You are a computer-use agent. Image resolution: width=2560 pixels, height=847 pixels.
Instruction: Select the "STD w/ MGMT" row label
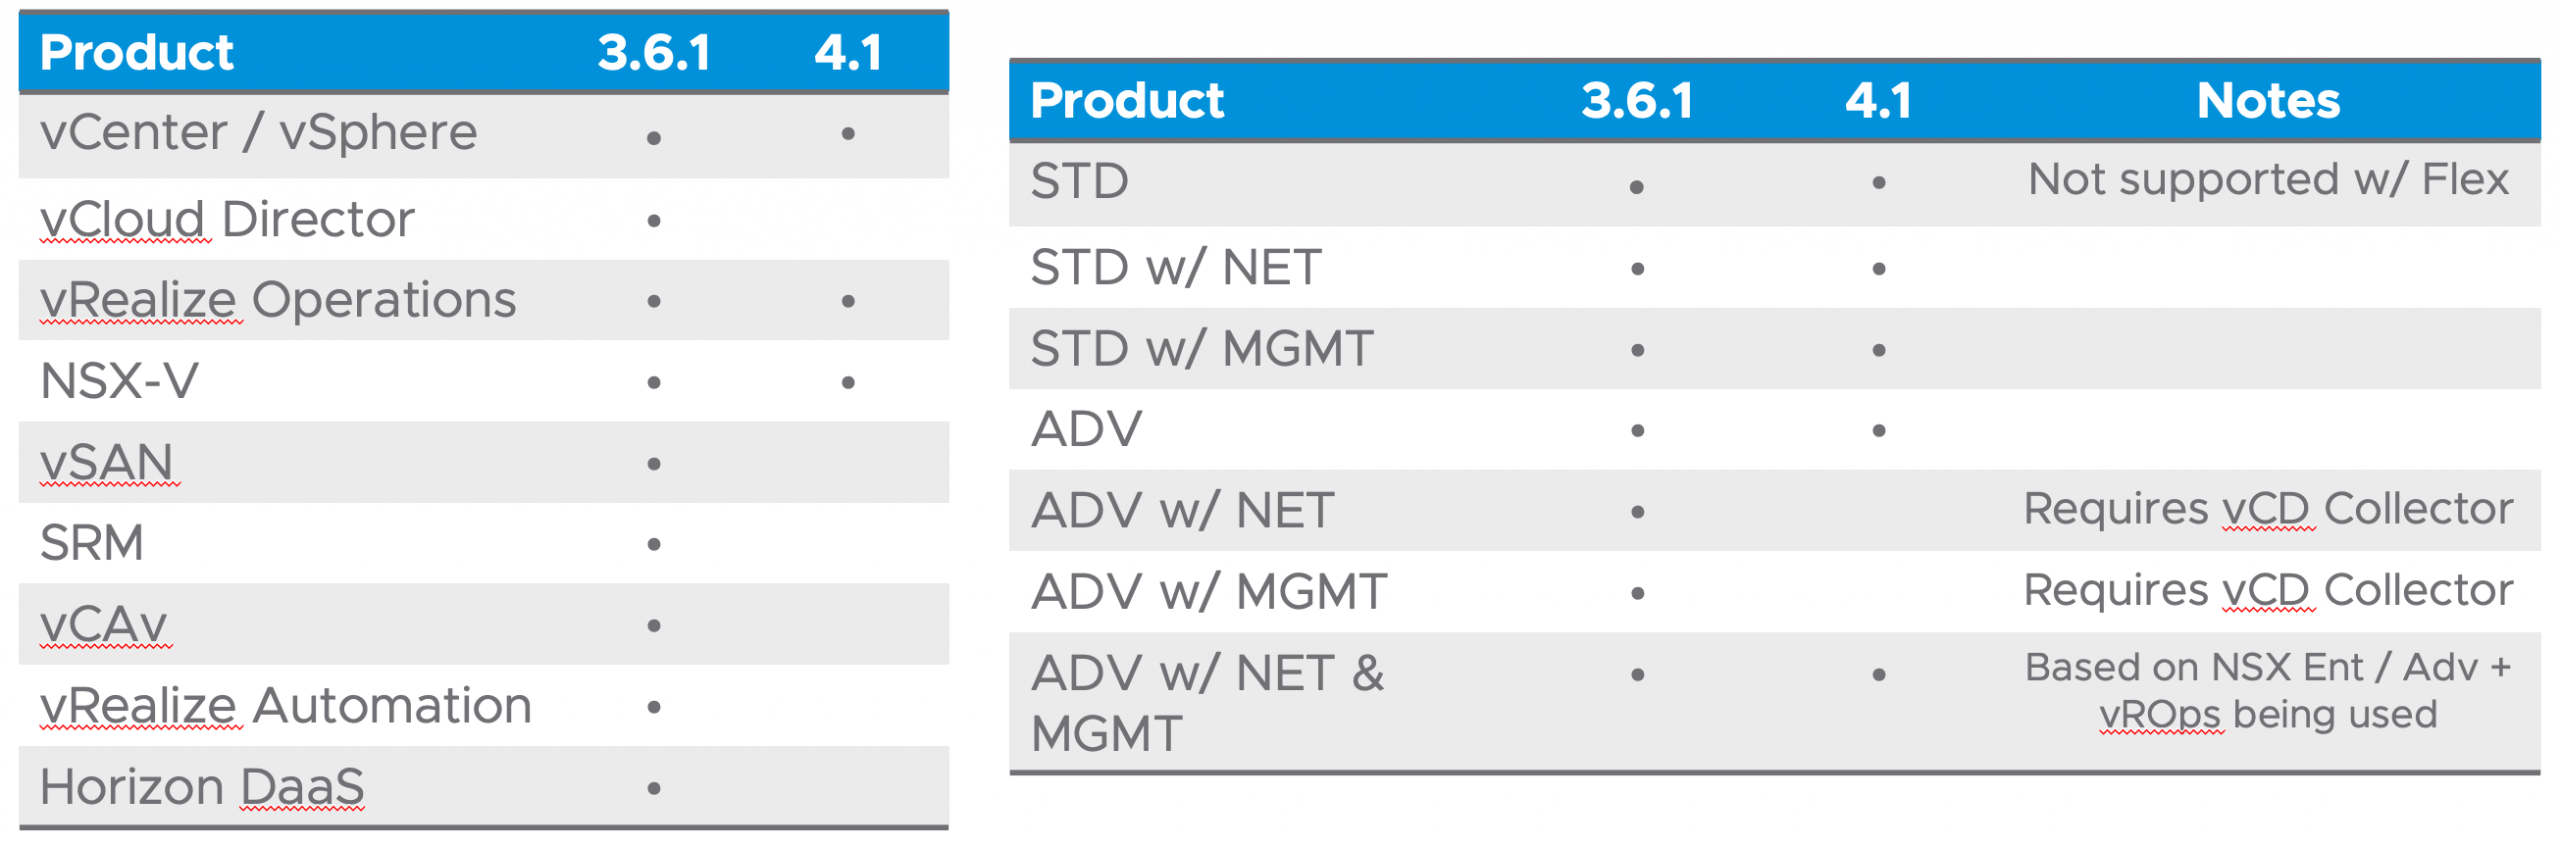pos(1201,349)
